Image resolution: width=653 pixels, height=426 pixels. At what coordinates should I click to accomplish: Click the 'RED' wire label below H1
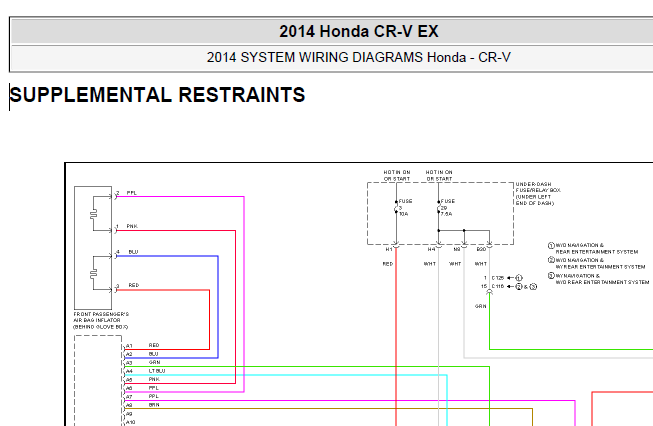tap(388, 264)
